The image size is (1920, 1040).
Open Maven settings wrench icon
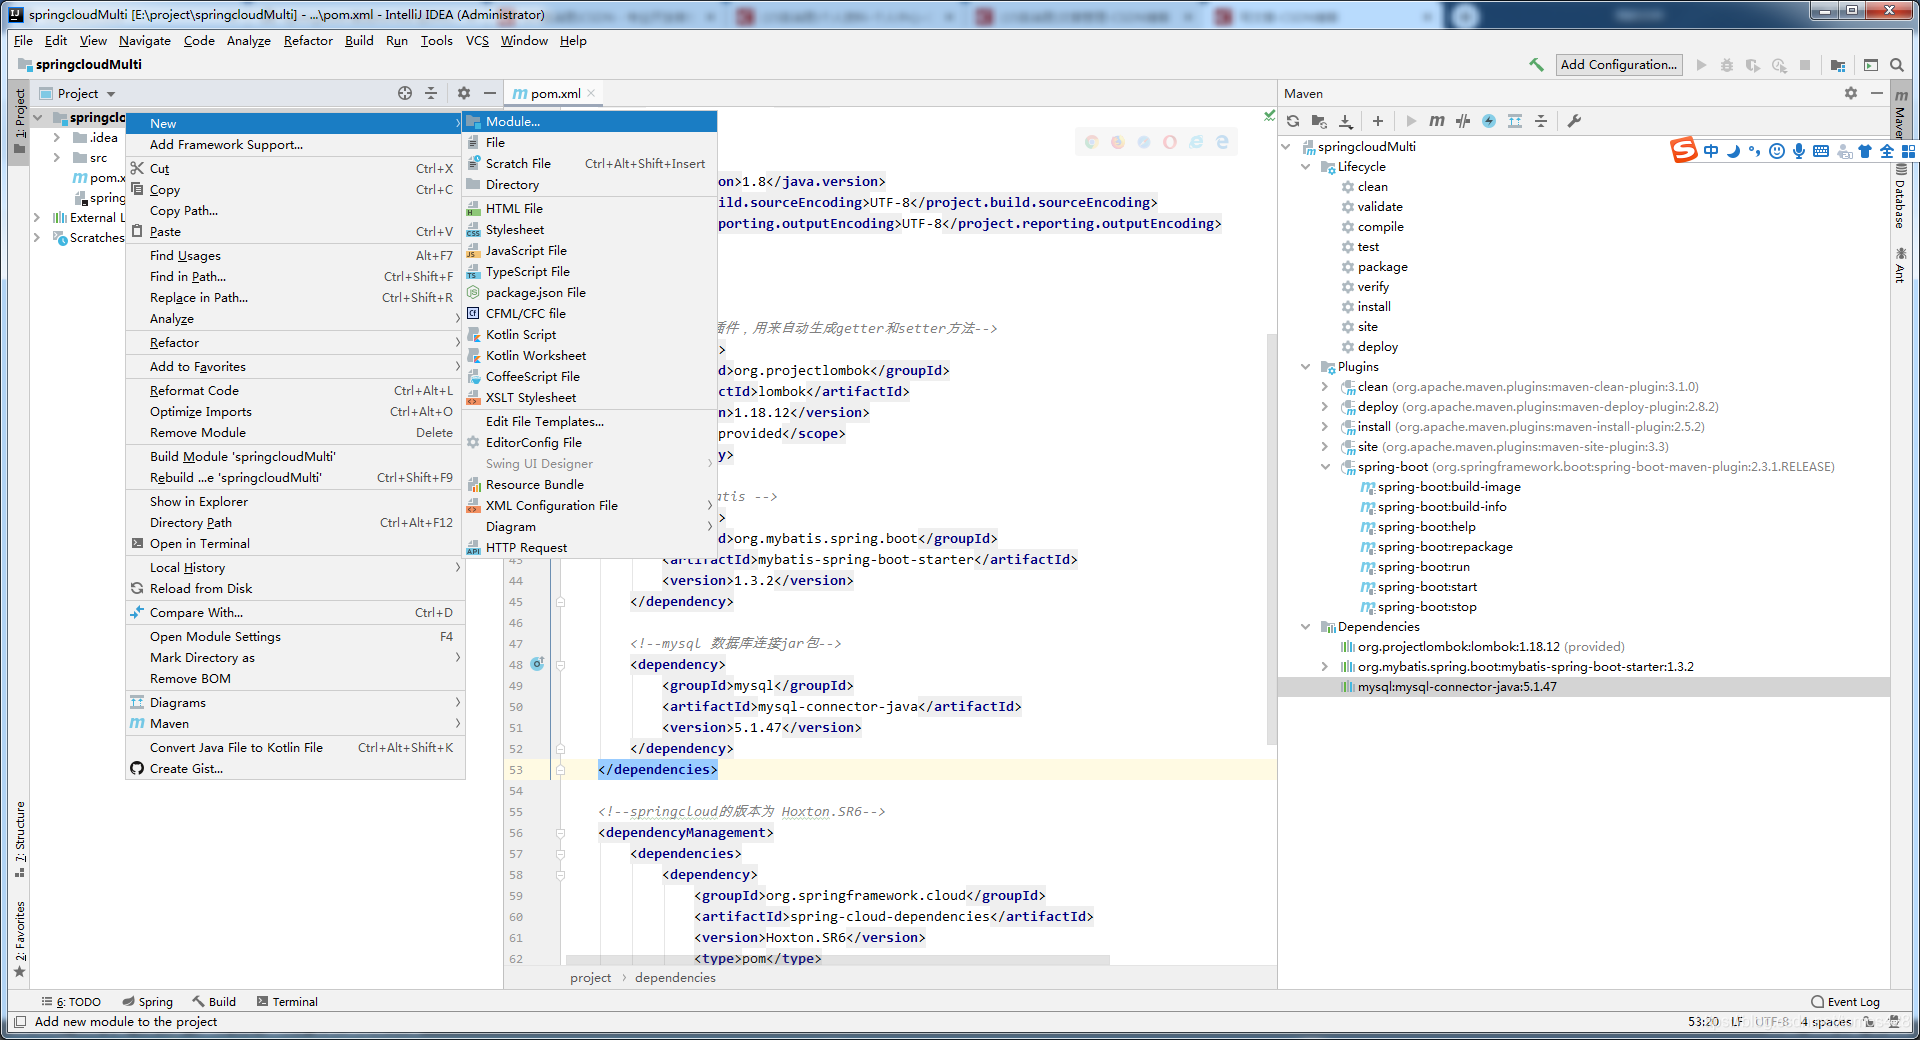(x=1574, y=121)
